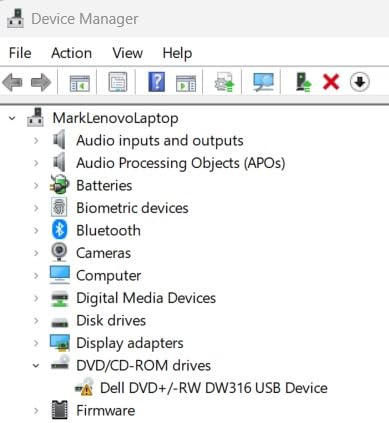Expand Audio Processing Objects (APOs) chevron
Viewport: 389px width, 423px height.
pos(36,163)
